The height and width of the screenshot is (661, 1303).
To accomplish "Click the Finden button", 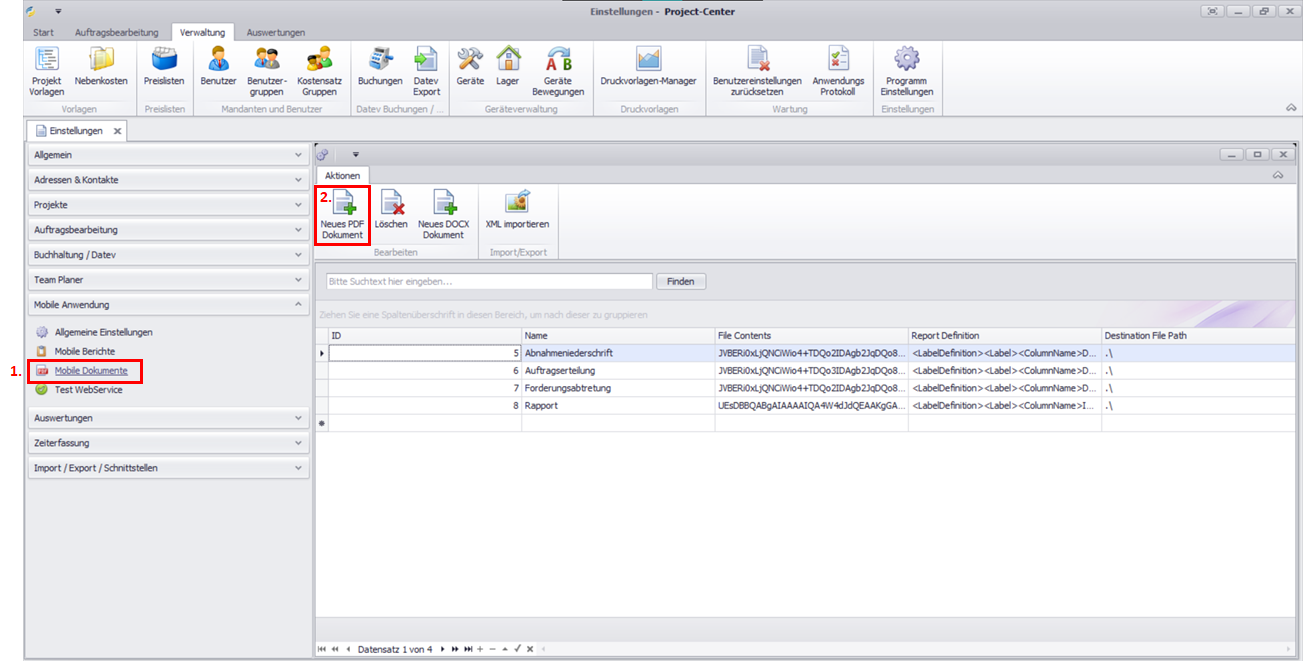I will [680, 282].
